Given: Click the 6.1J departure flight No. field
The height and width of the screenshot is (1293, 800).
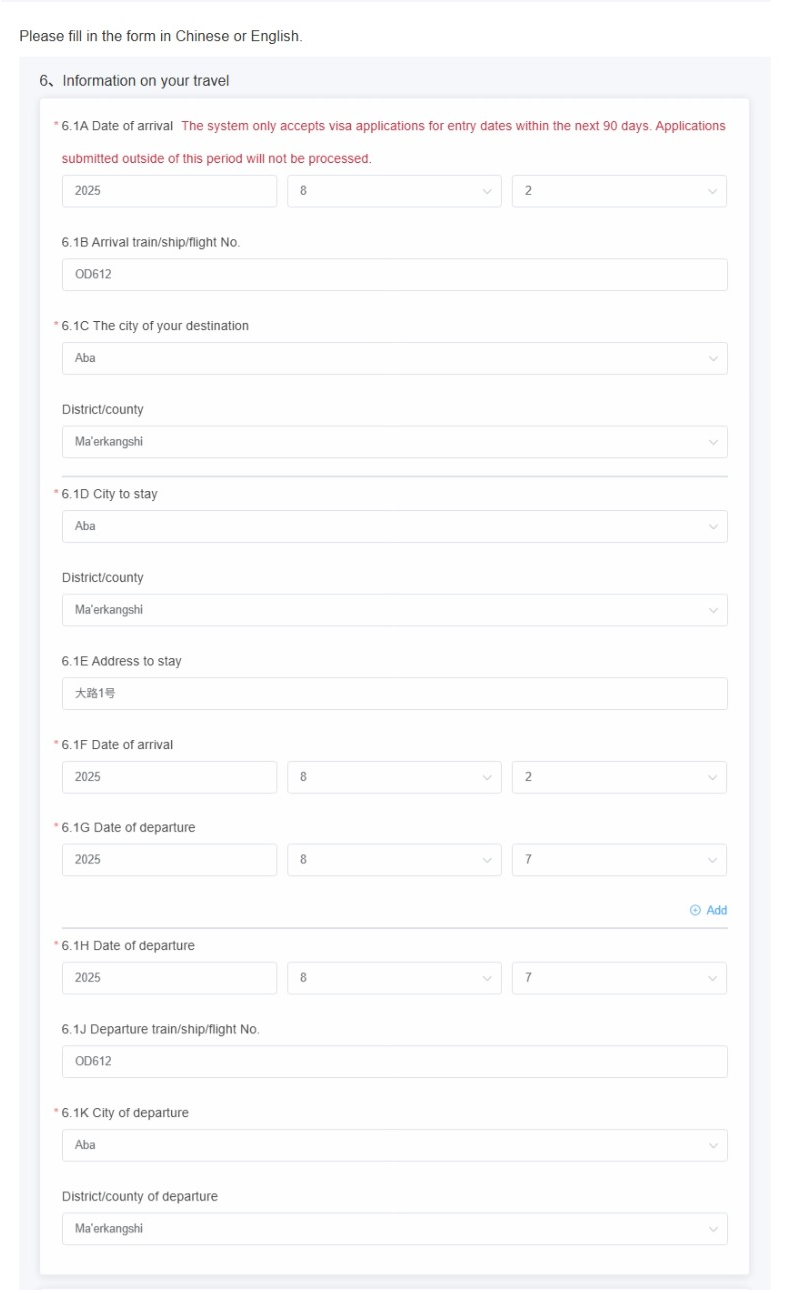Looking at the screenshot, I should coord(394,1061).
